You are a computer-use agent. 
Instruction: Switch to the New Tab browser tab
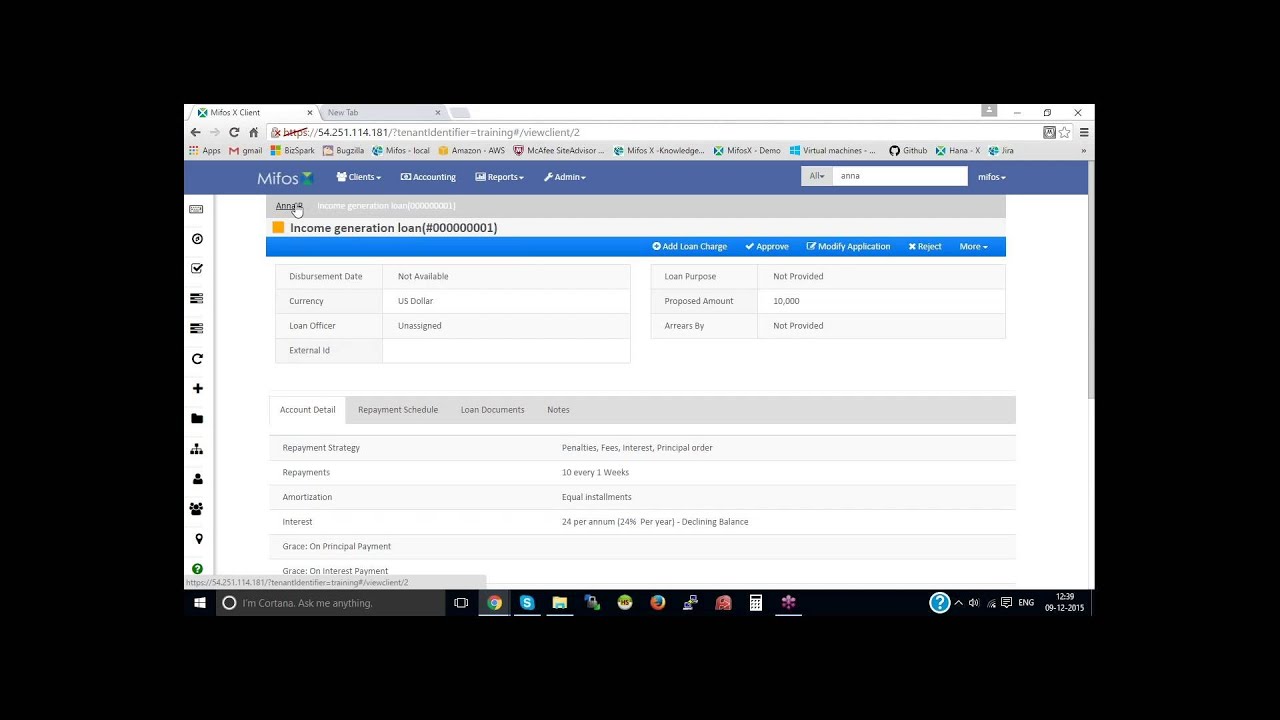click(382, 113)
